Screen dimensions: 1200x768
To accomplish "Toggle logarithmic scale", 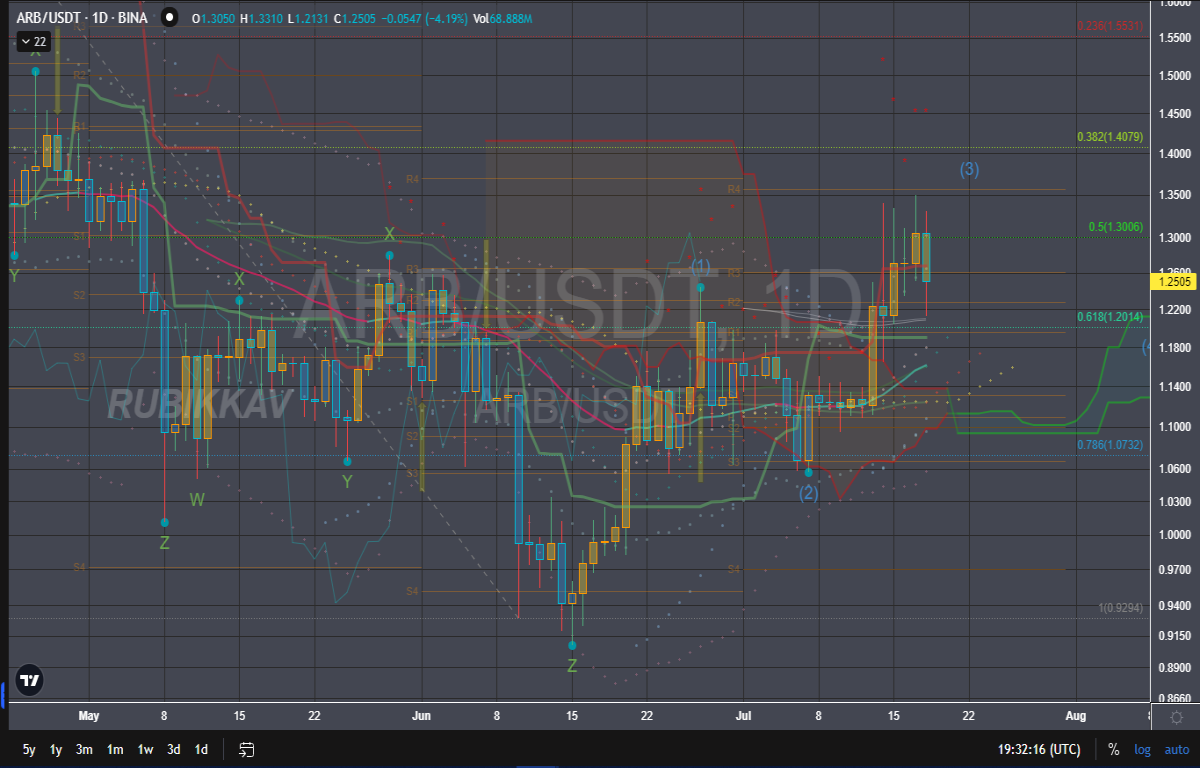I will [x=1142, y=749].
